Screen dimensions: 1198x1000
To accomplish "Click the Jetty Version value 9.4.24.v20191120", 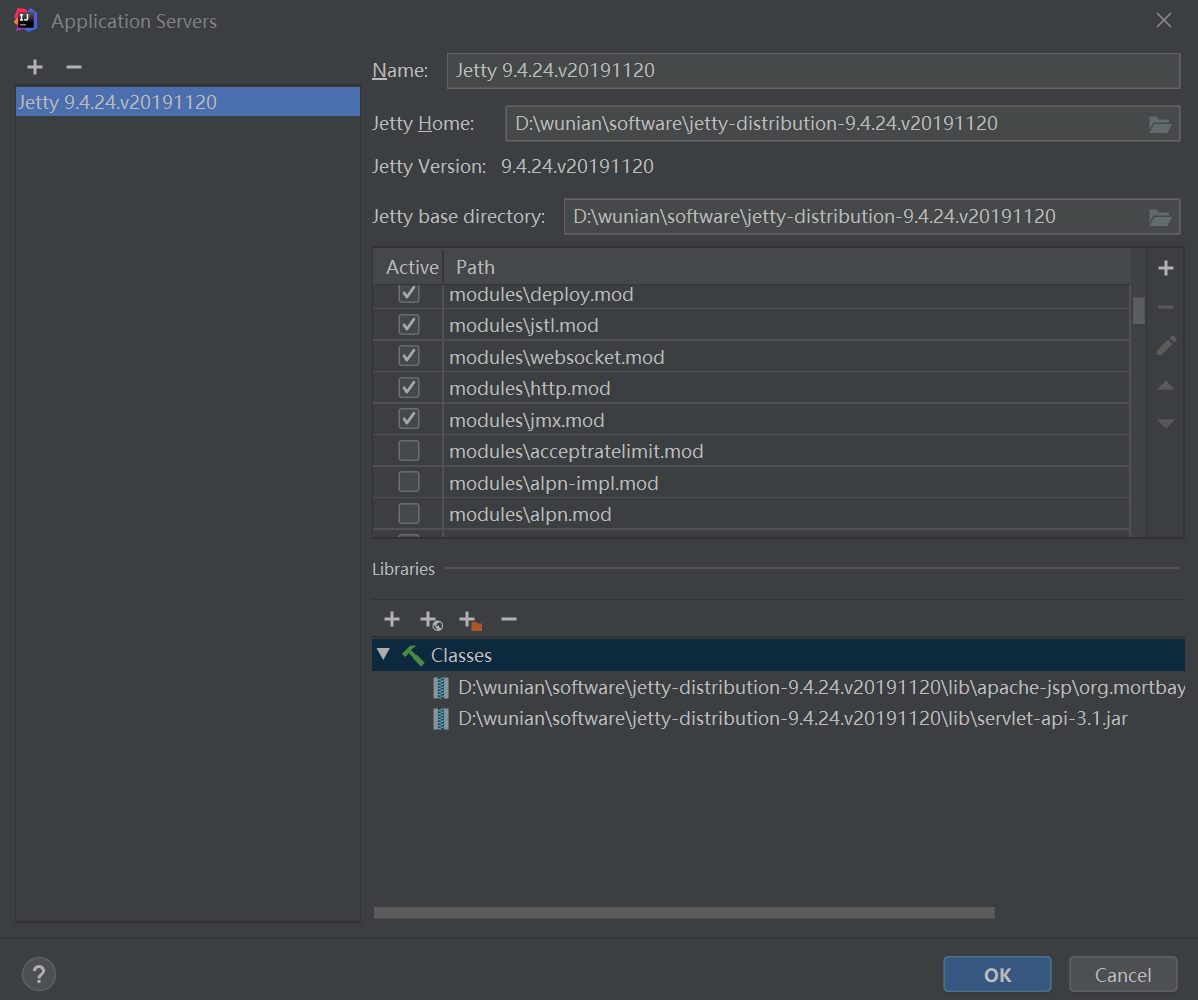I will 577,167.
